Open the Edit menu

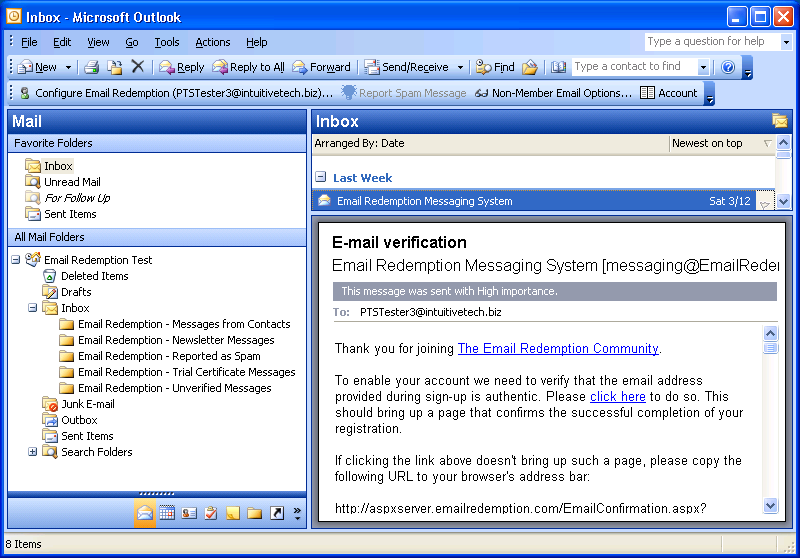tap(62, 42)
